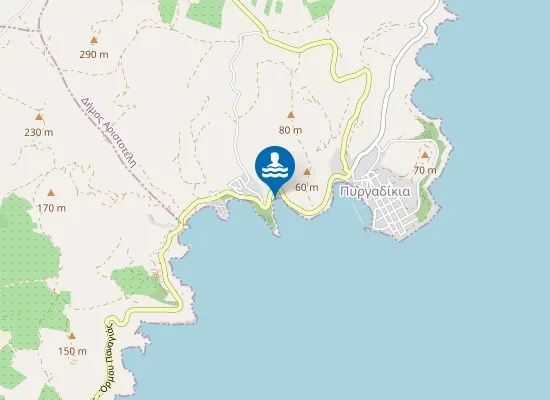Click the 170 m peak triangle marker

(x=51, y=193)
